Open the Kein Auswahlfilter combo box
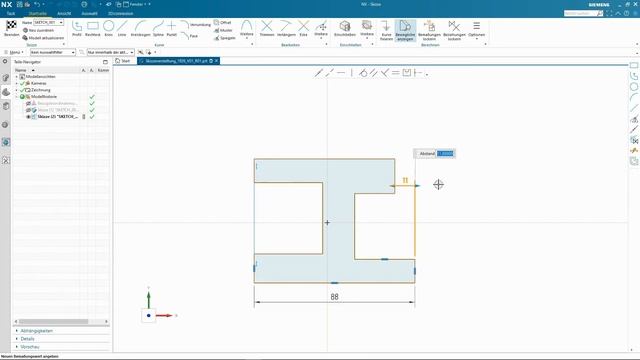 (53, 52)
